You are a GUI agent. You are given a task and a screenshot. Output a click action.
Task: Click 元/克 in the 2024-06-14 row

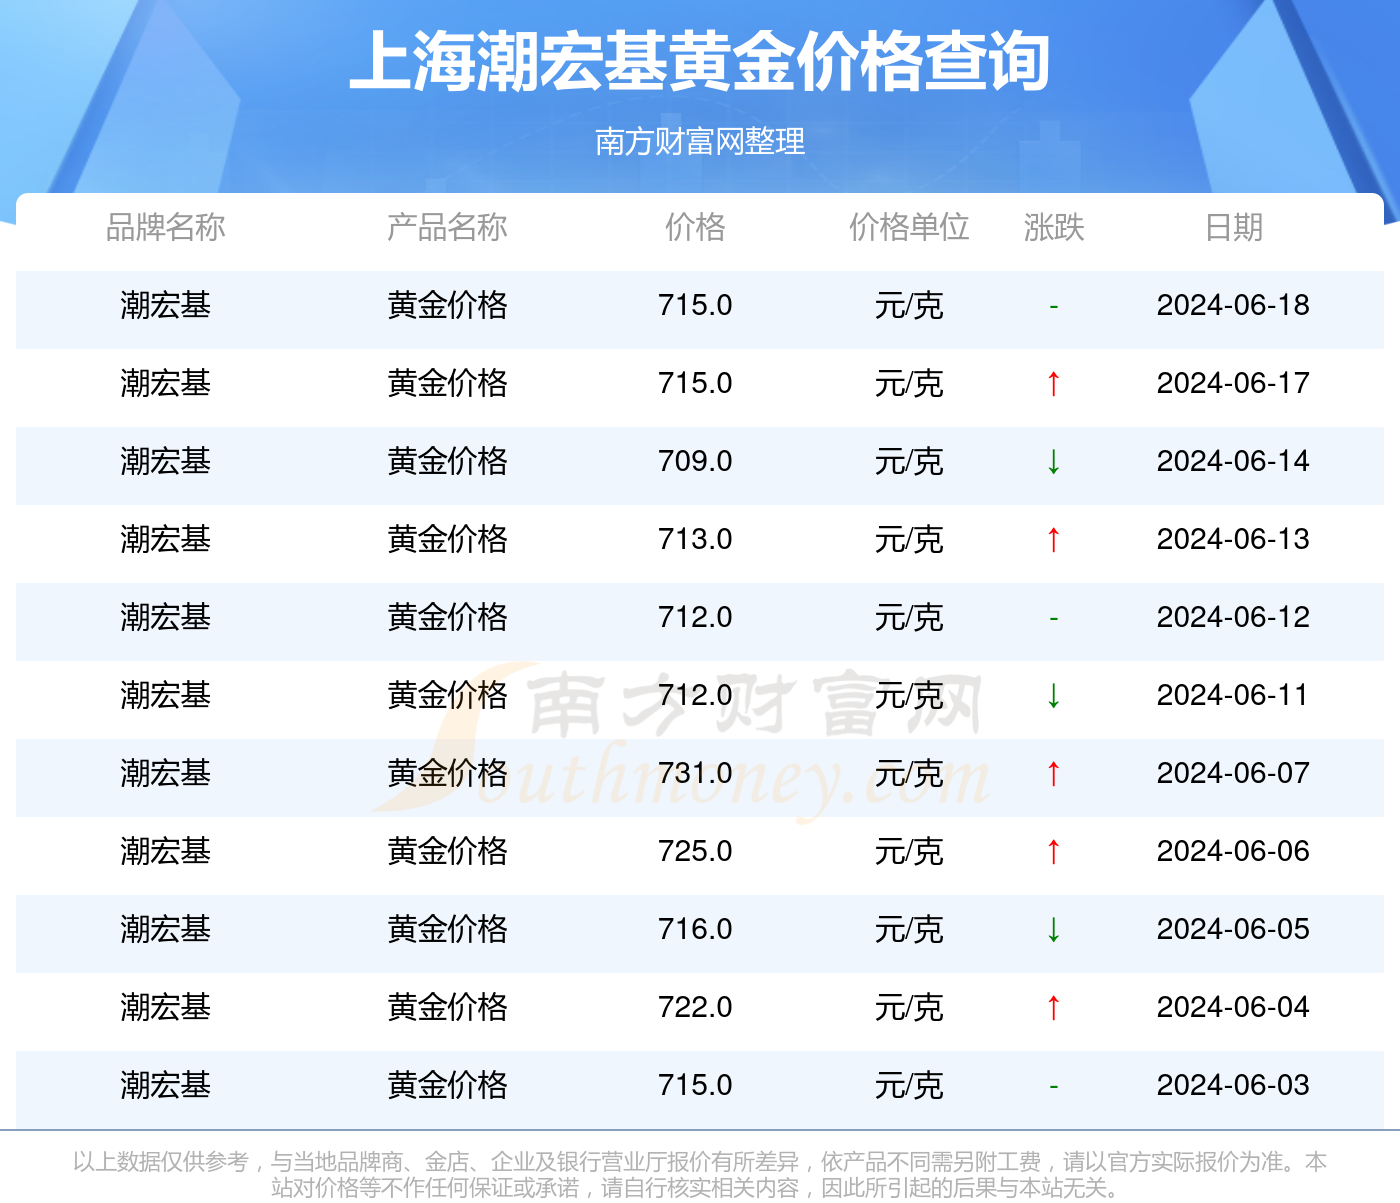[x=909, y=461]
